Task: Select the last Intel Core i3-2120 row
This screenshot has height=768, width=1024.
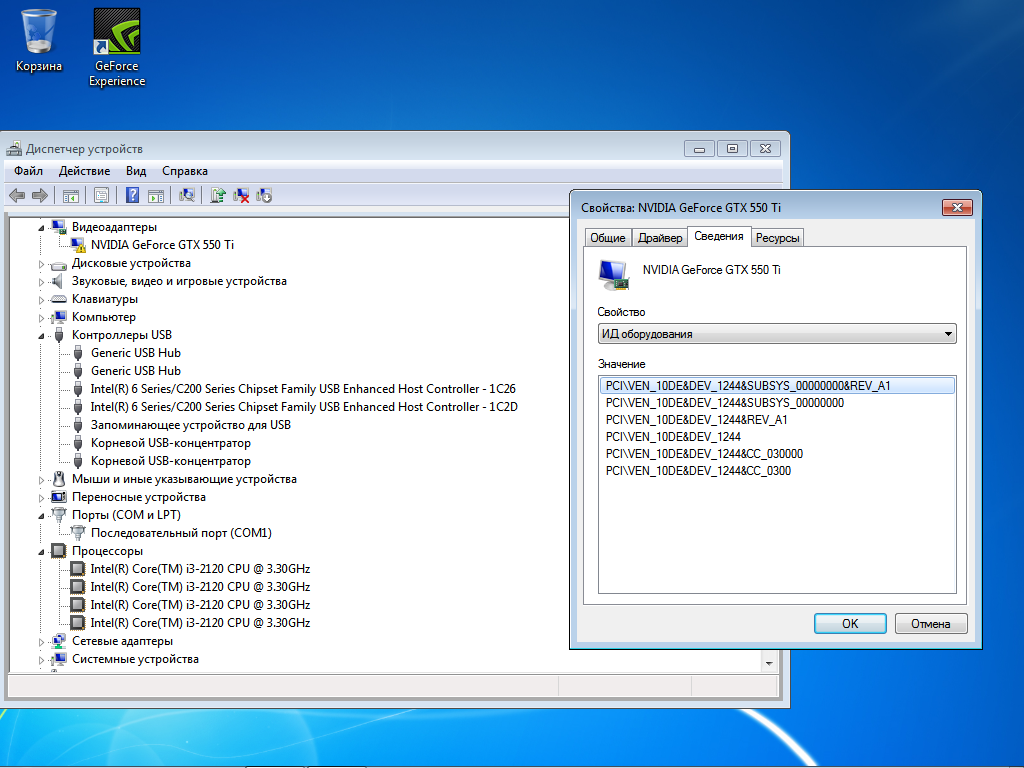Action: [x=200, y=623]
